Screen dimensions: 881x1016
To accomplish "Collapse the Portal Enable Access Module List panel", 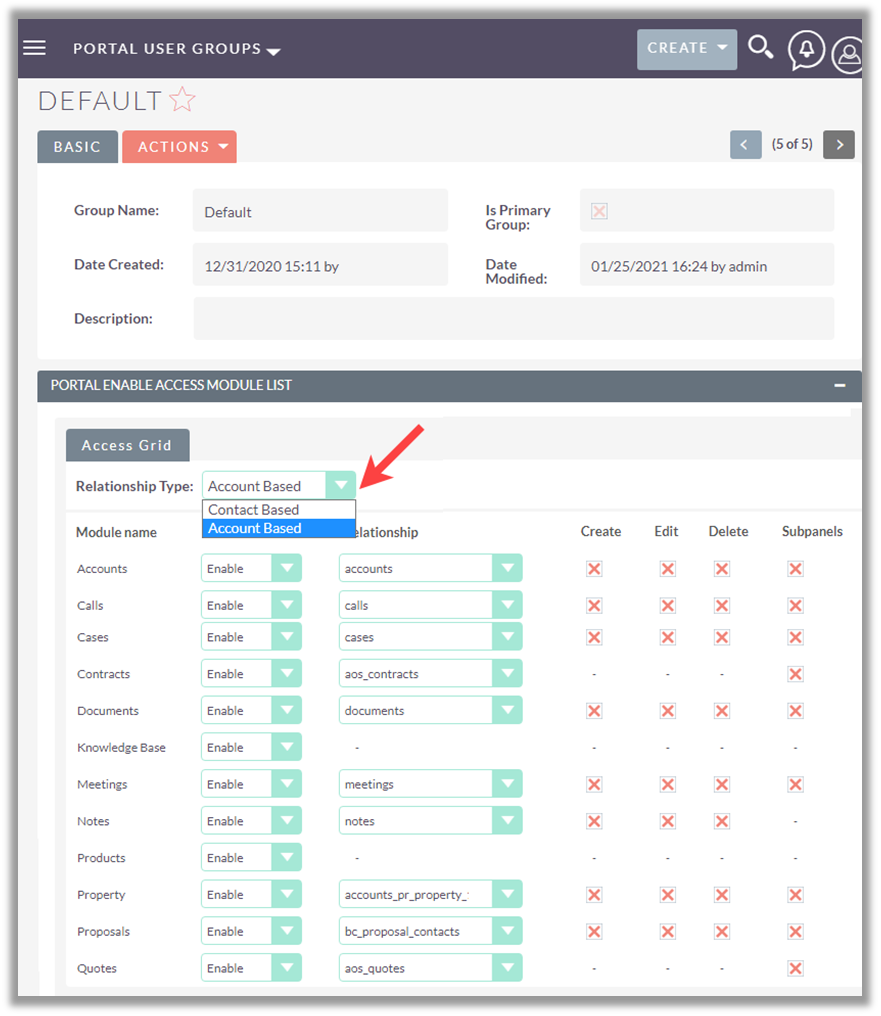I will tap(840, 385).
